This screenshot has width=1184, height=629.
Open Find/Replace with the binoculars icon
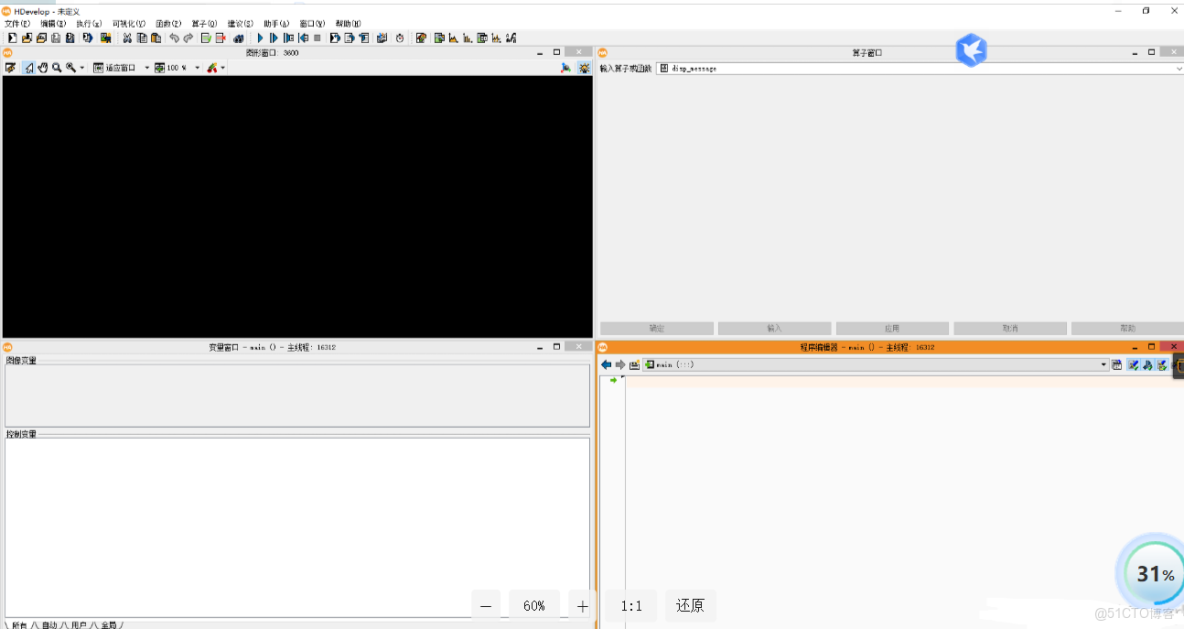[x=239, y=38]
